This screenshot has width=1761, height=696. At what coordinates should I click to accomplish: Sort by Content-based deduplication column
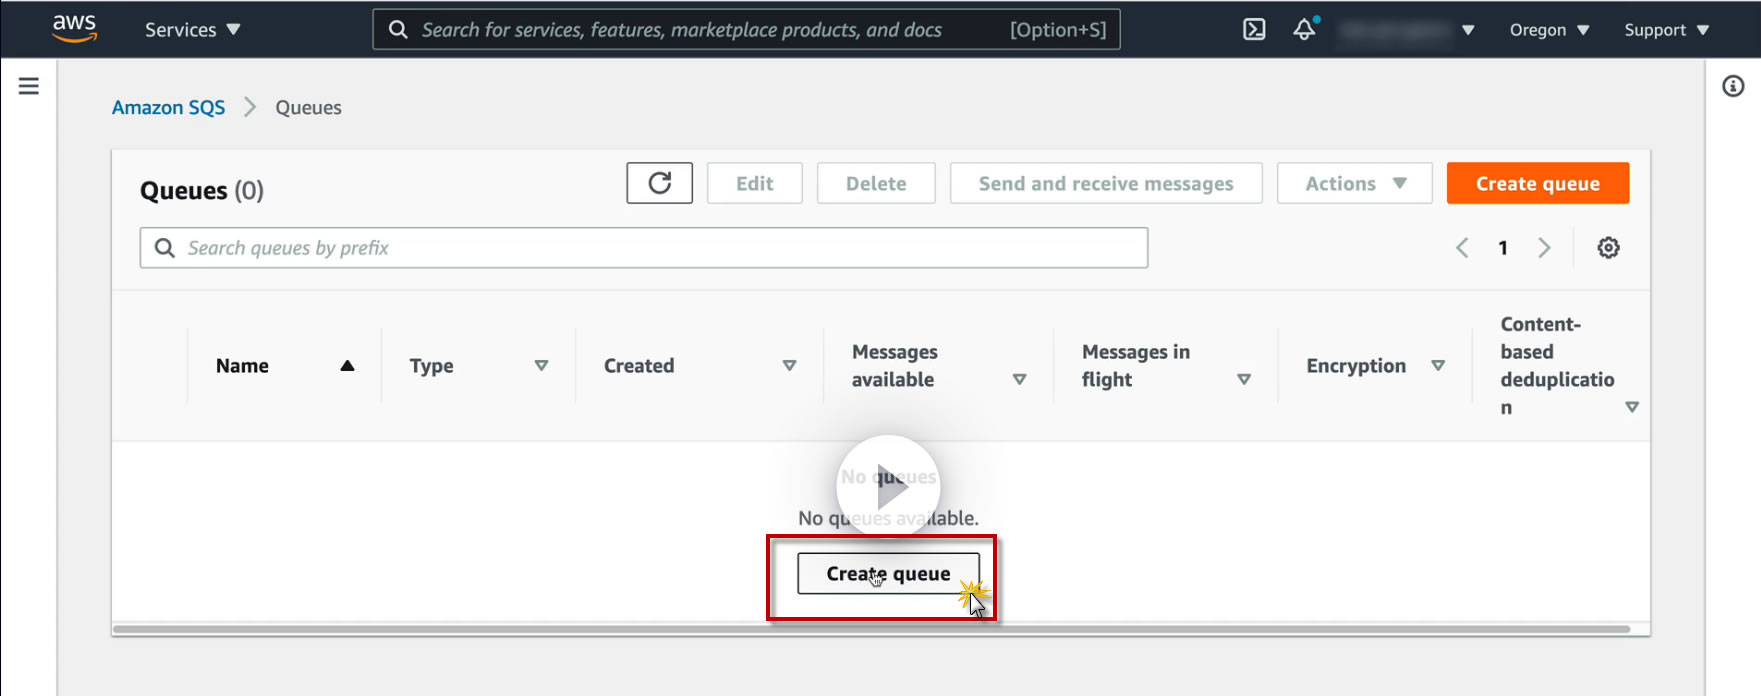coord(1632,407)
